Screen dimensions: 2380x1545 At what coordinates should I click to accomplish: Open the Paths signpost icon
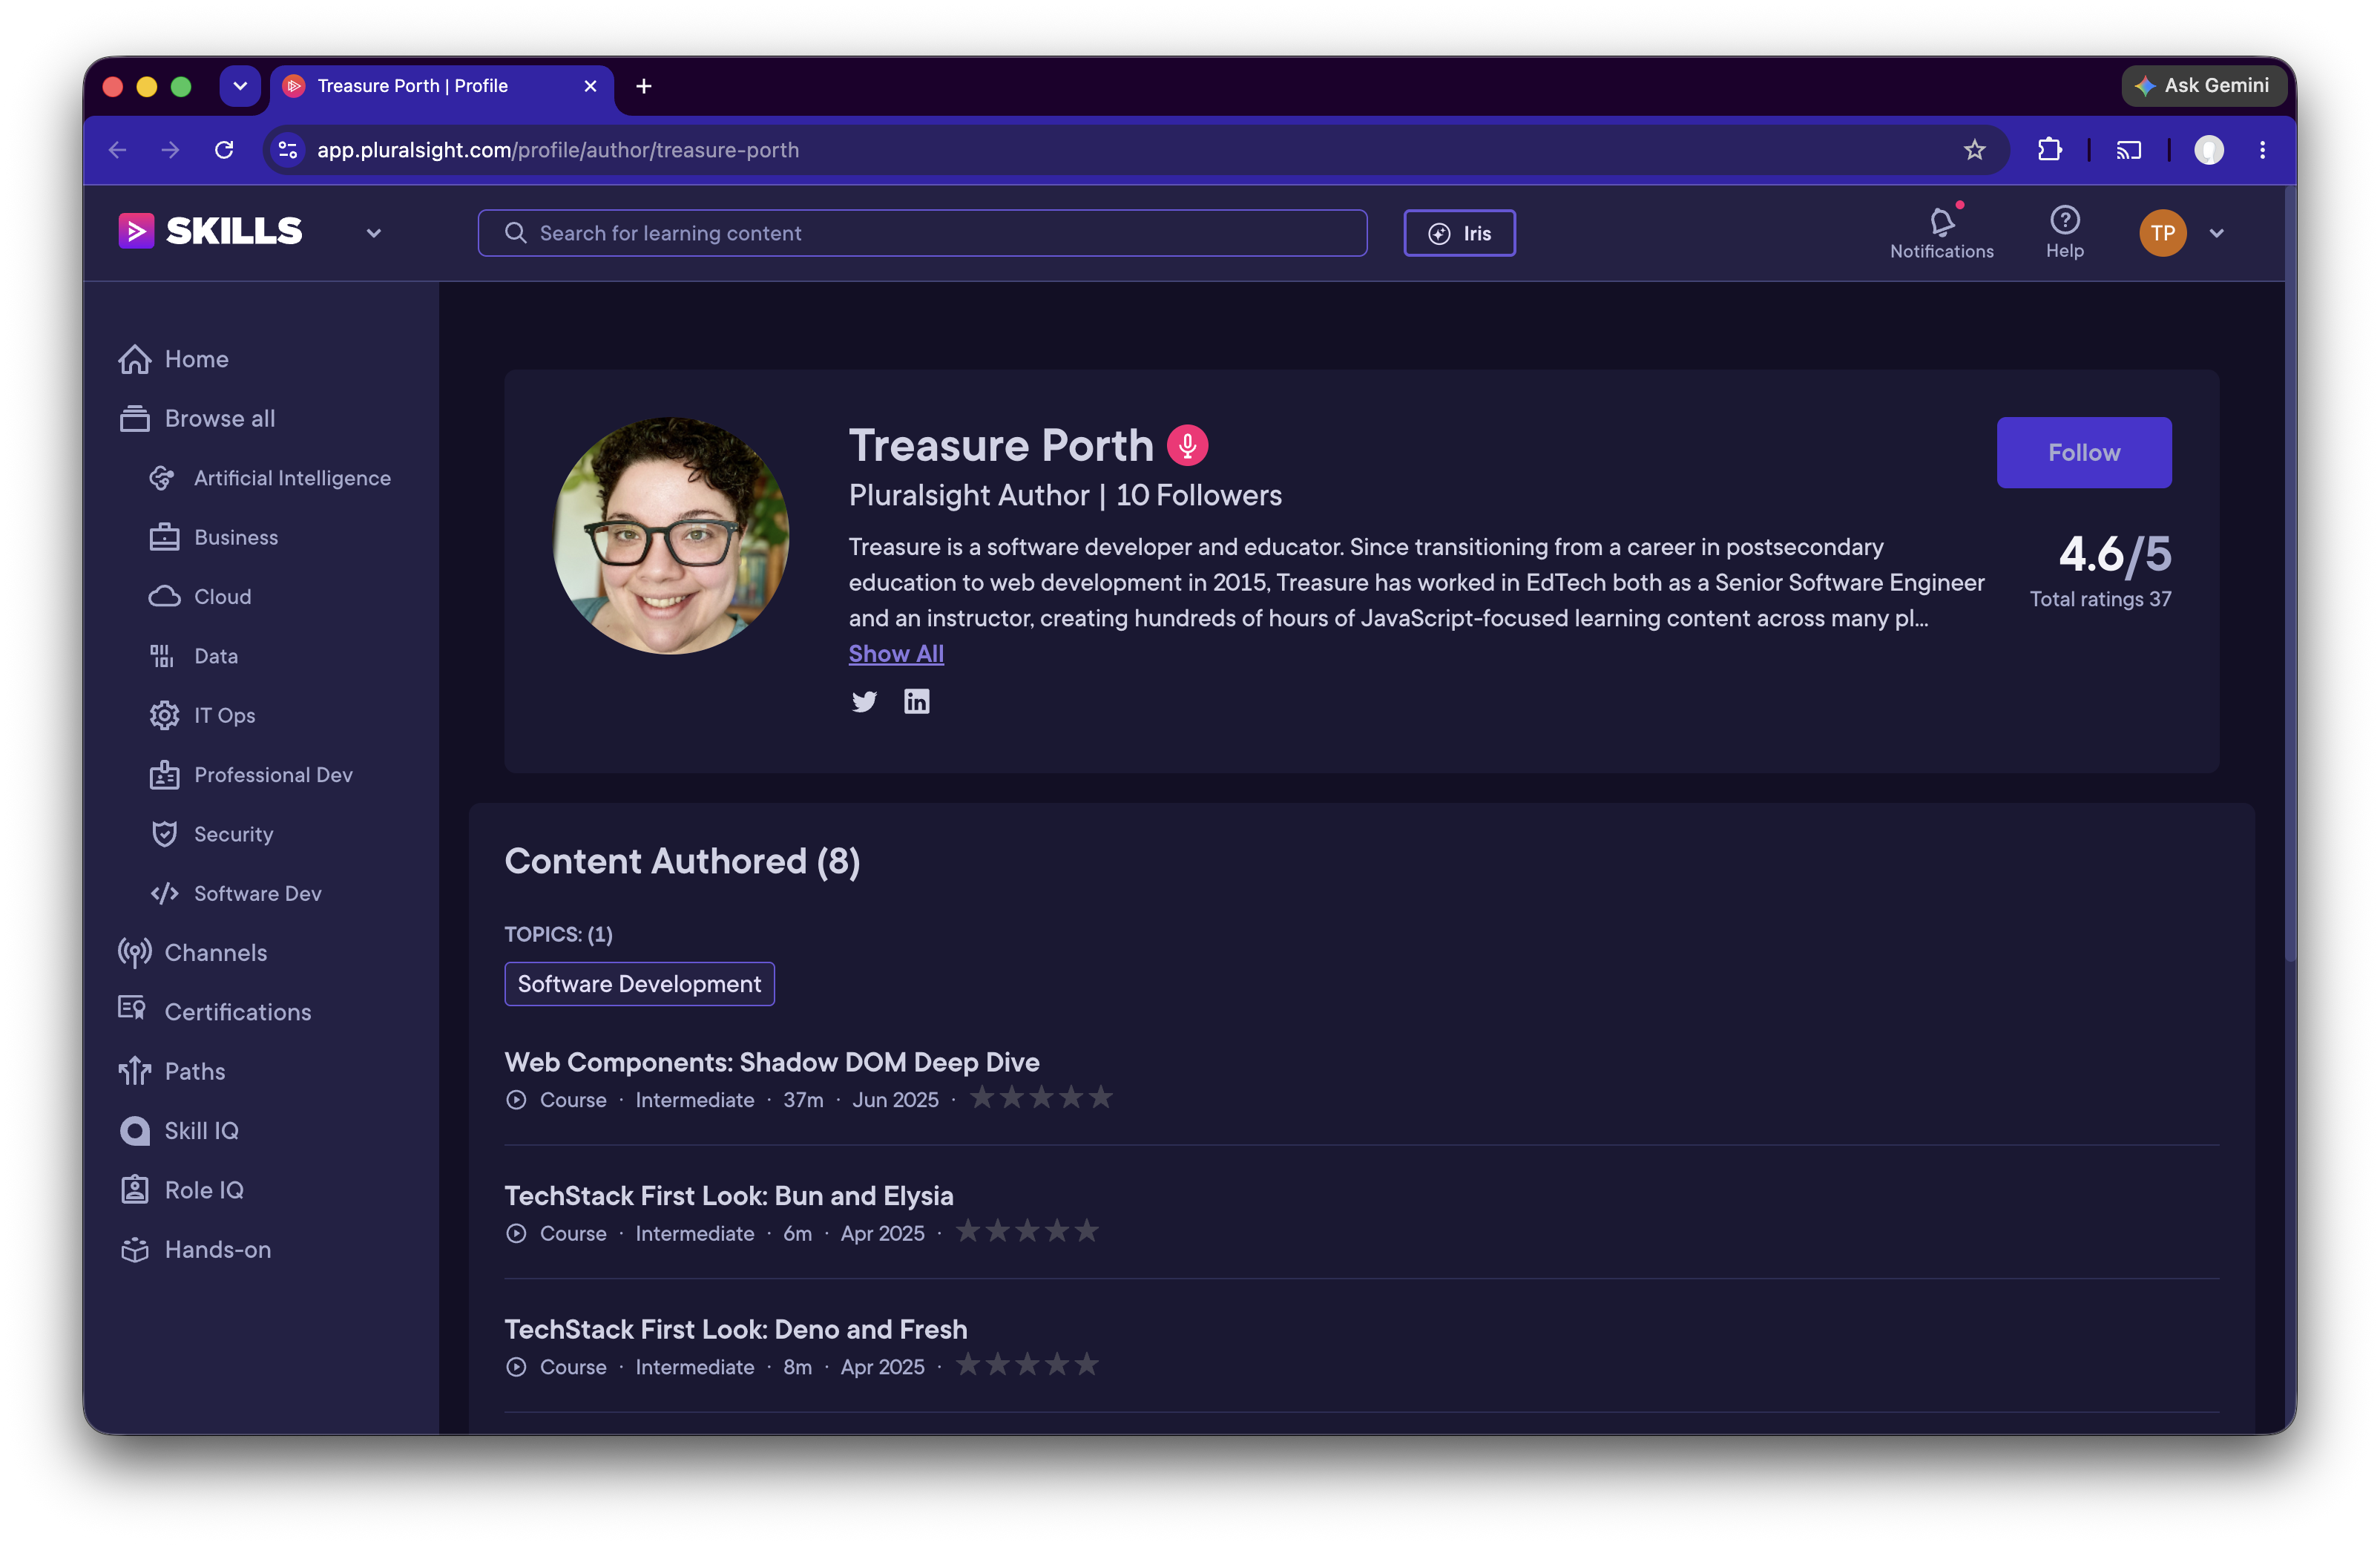pos(135,1071)
